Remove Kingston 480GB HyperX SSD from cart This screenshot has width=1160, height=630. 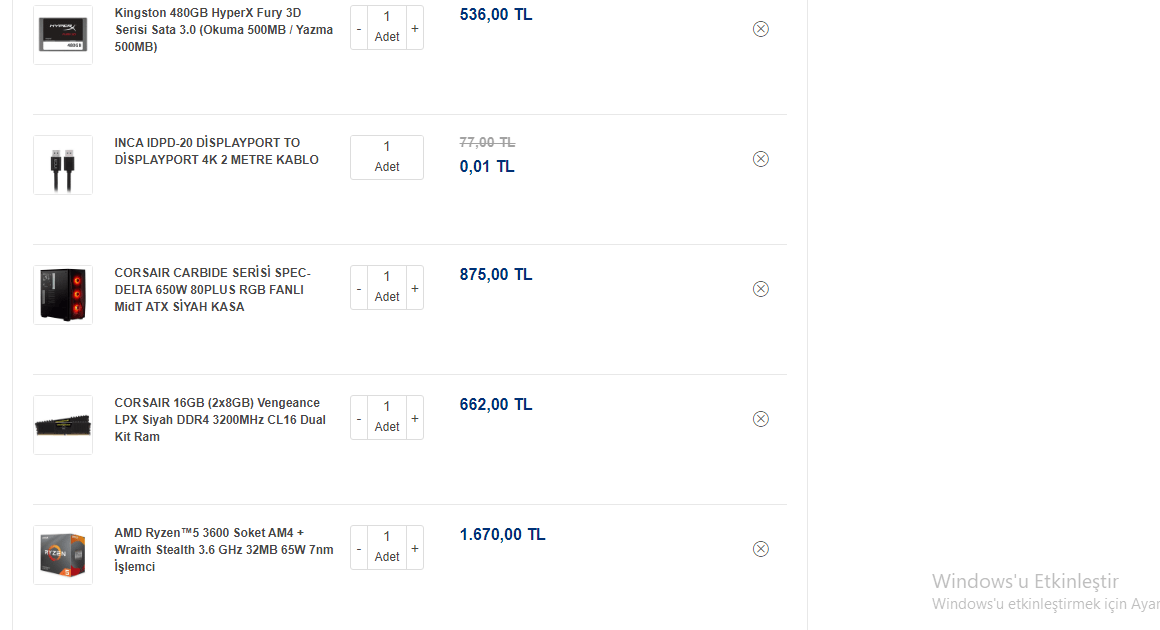click(x=760, y=29)
